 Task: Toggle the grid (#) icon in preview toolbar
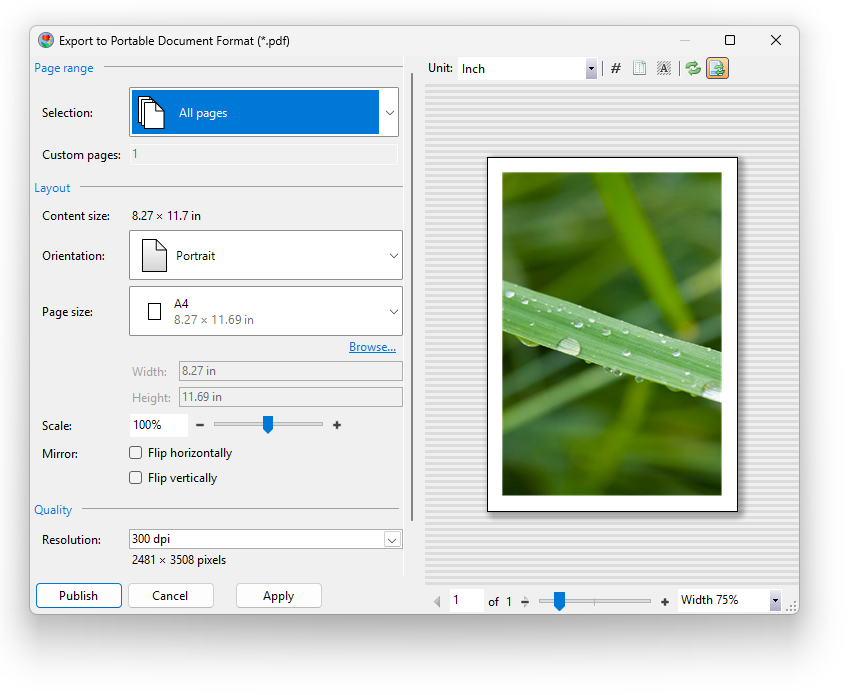pyautogui.click(x=616, y=69)
